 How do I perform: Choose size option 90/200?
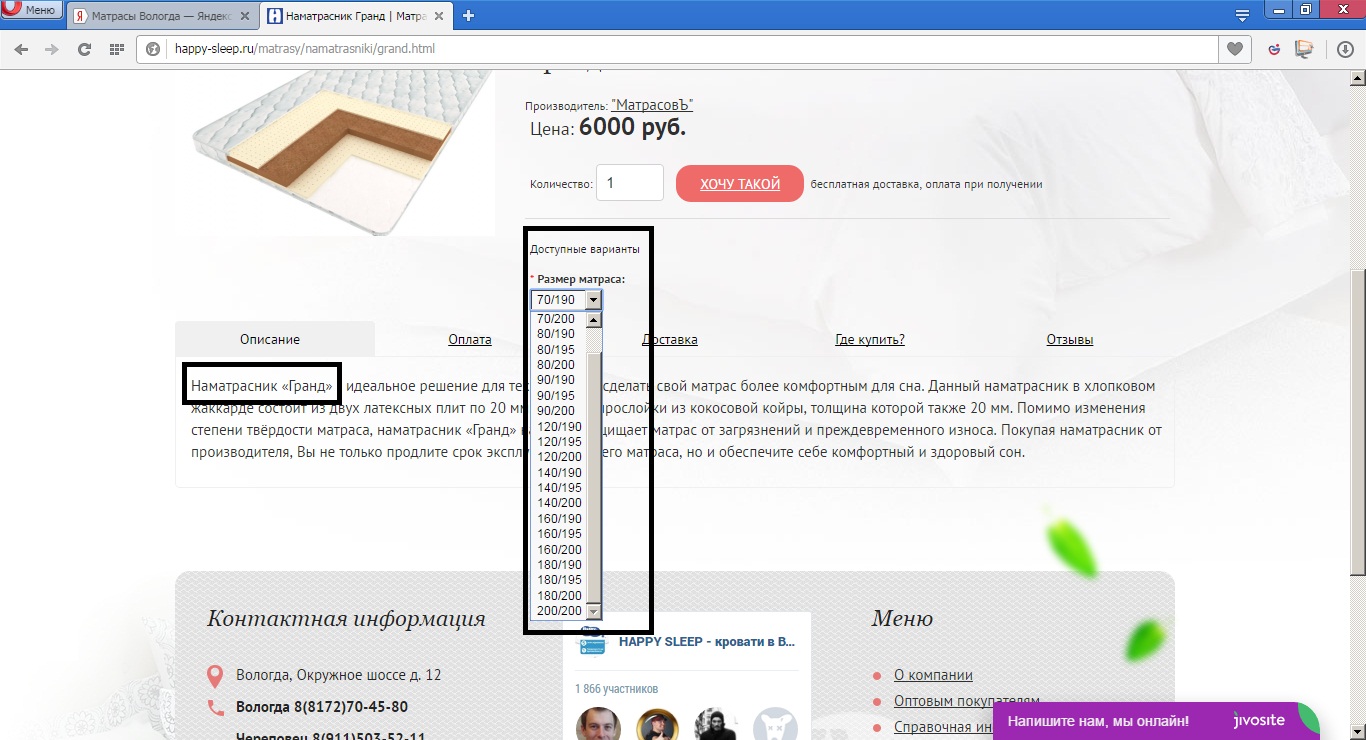pos(556,411)
